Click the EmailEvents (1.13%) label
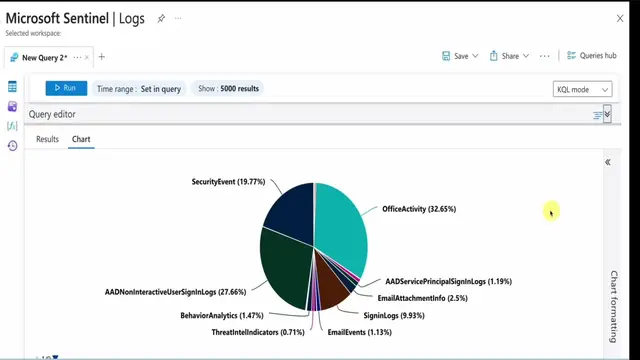640x360 pixels. click(x=360, y=332)
